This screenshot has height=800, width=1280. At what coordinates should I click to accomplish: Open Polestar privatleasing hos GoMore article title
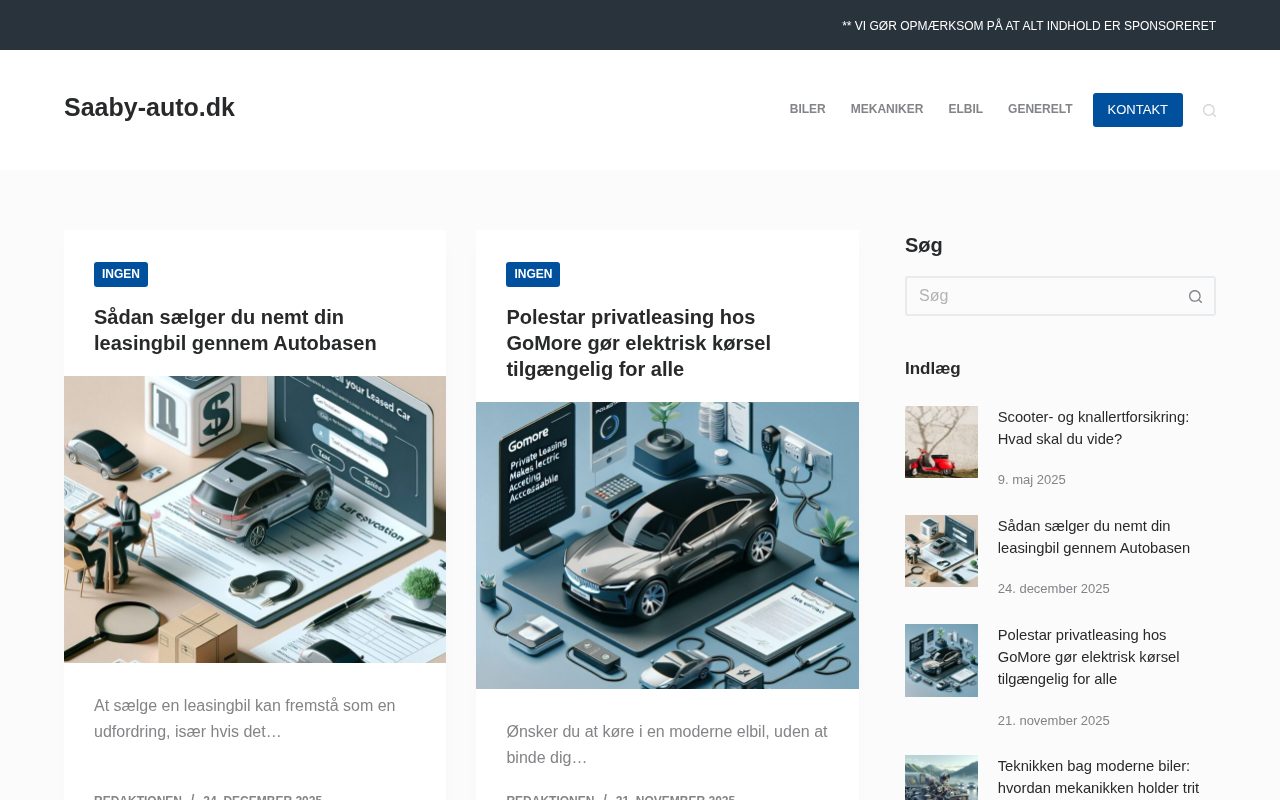638,343
